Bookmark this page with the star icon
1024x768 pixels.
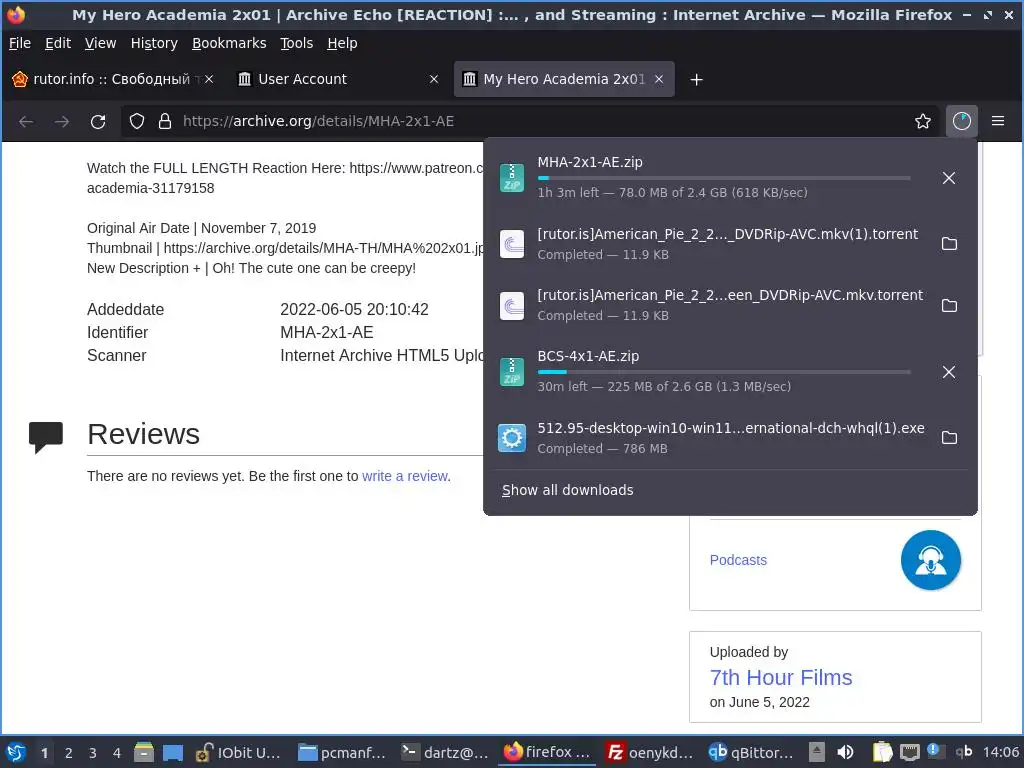[x=922, y=121]
